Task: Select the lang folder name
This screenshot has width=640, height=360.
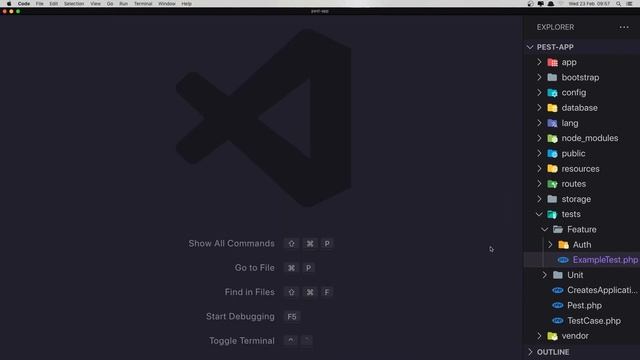Action: (570, 123)
